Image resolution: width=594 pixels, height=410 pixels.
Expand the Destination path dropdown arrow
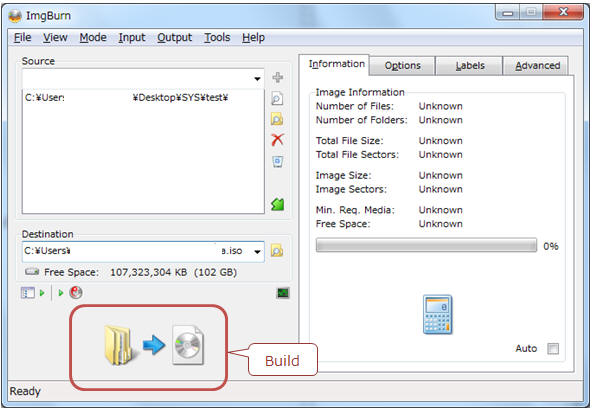[257, 251]
